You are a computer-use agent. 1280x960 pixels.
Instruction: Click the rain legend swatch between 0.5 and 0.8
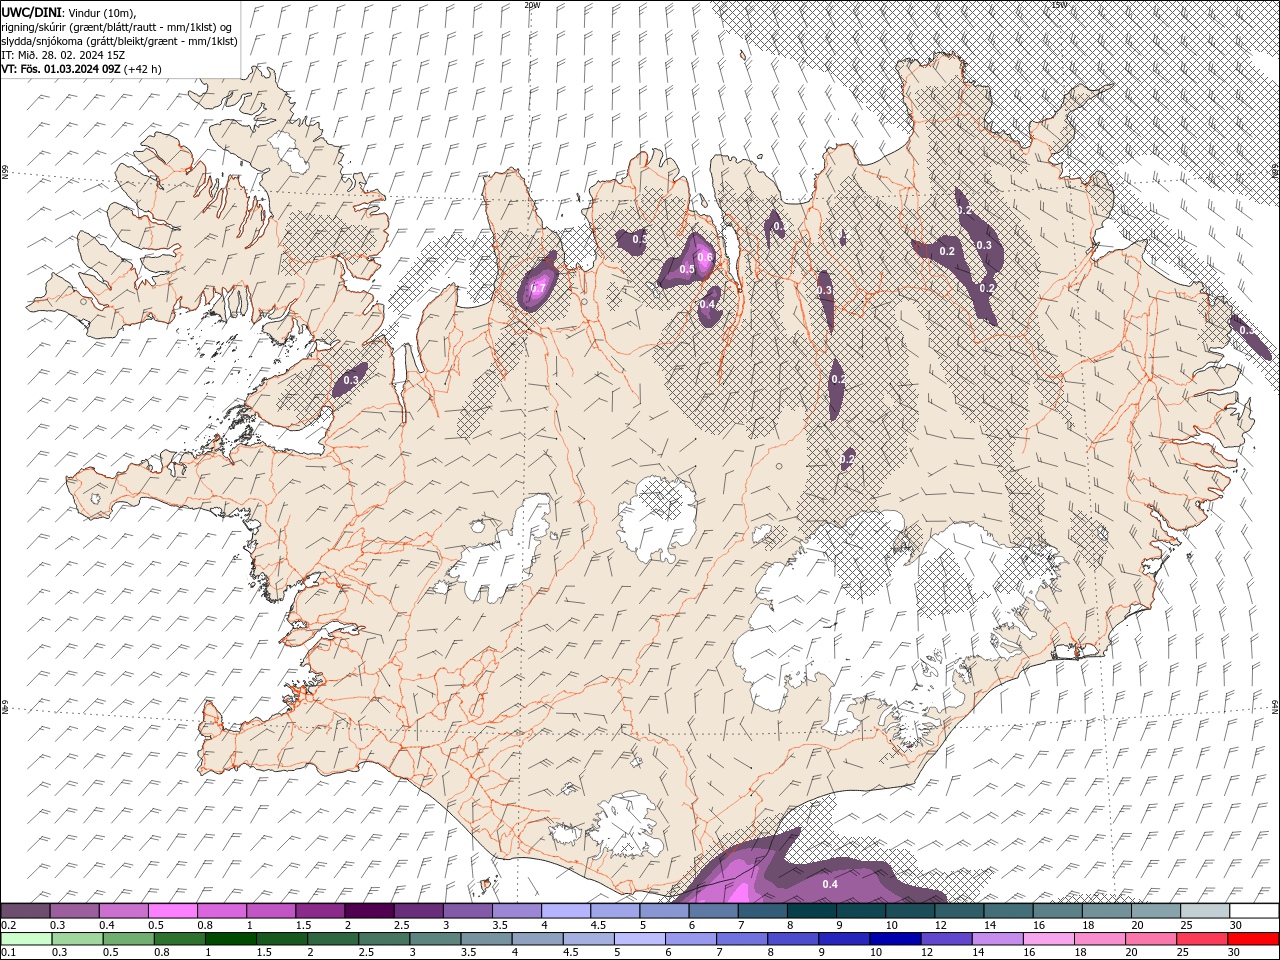click(x=128, y=939)
